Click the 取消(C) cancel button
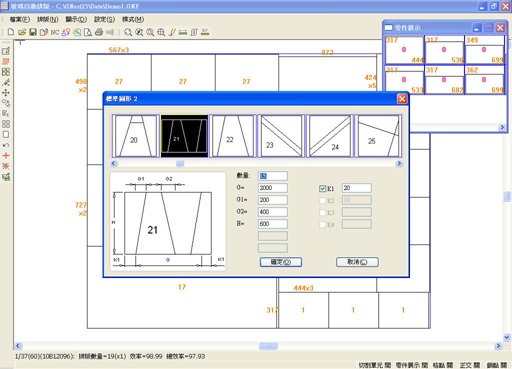512x369 pixels. (x=357, y=262)
